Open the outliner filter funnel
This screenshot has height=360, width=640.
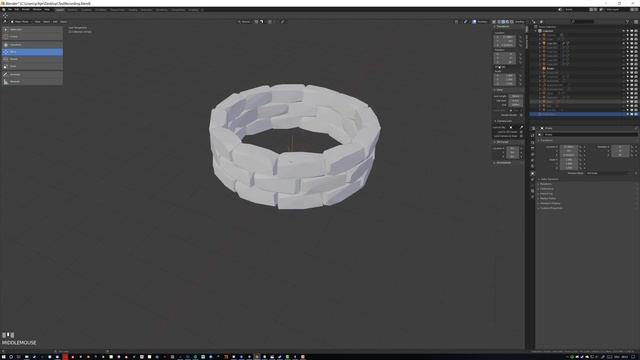[x=627, y=22]
